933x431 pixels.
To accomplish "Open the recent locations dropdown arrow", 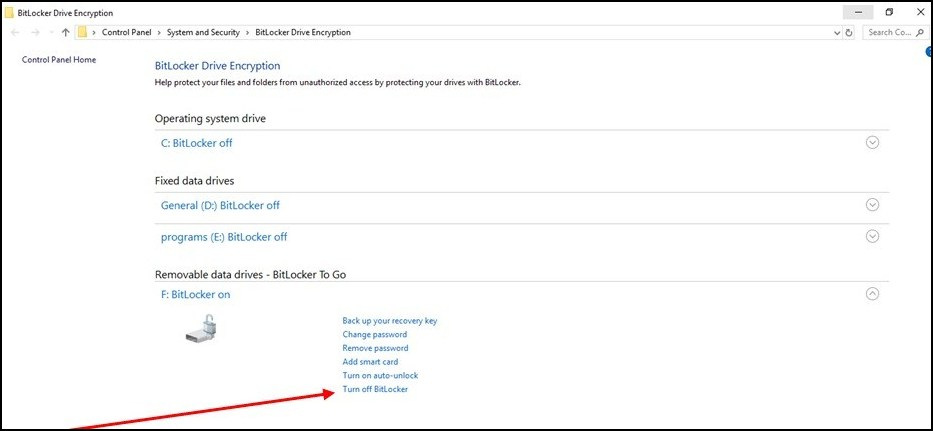I will [51, 33].
